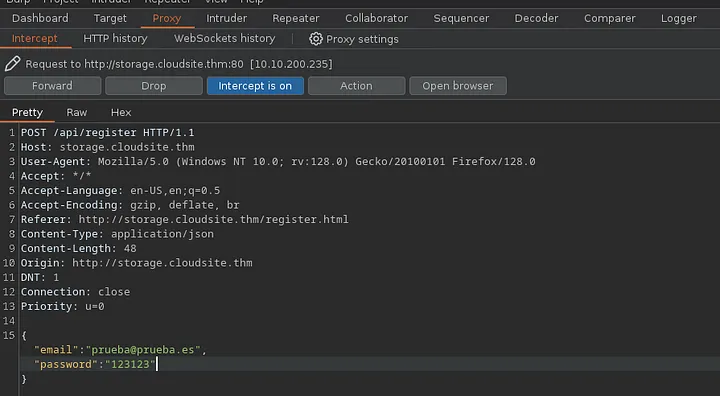Click the Accept-Encoding header line
Viewport: 720px width, 396px height.
[130, 205]
